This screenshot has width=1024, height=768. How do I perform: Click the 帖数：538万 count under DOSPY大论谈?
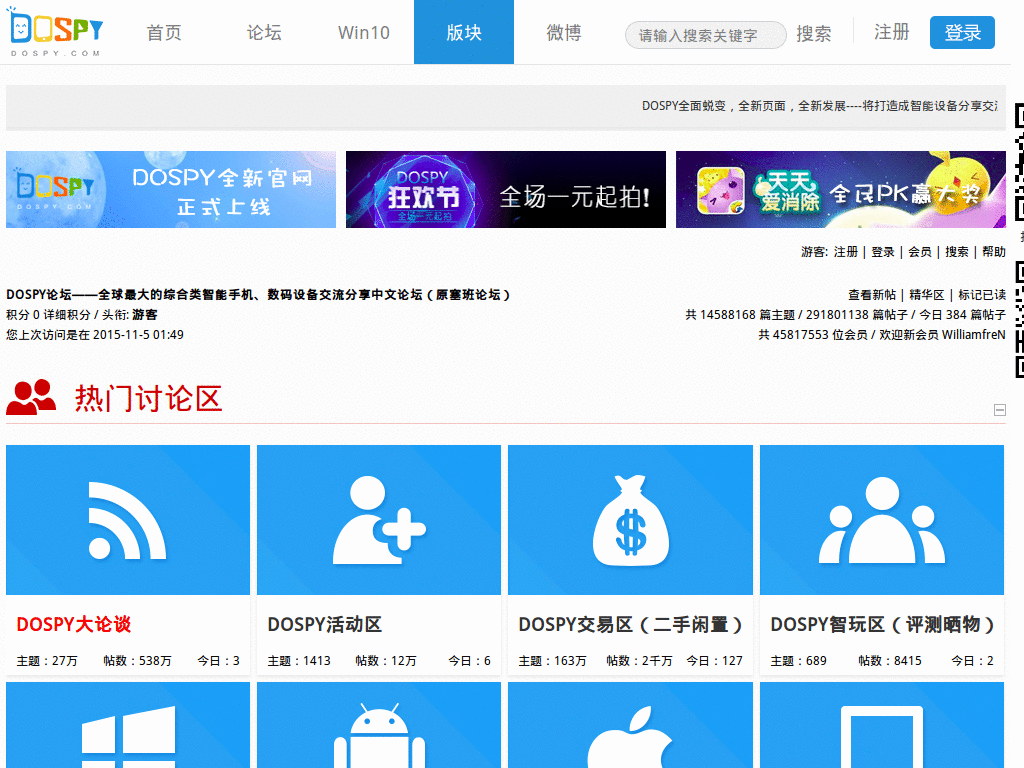click(138, 661)
